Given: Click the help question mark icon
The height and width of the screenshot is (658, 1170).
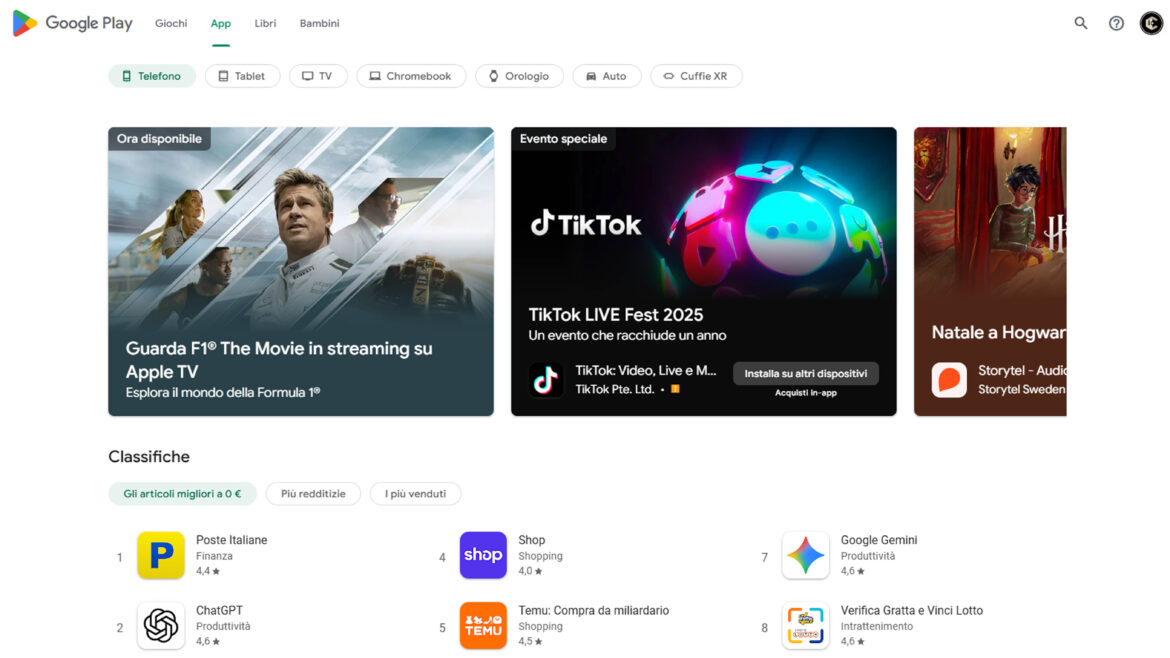Looking at the screenshot, I should tap(1116, 23).
